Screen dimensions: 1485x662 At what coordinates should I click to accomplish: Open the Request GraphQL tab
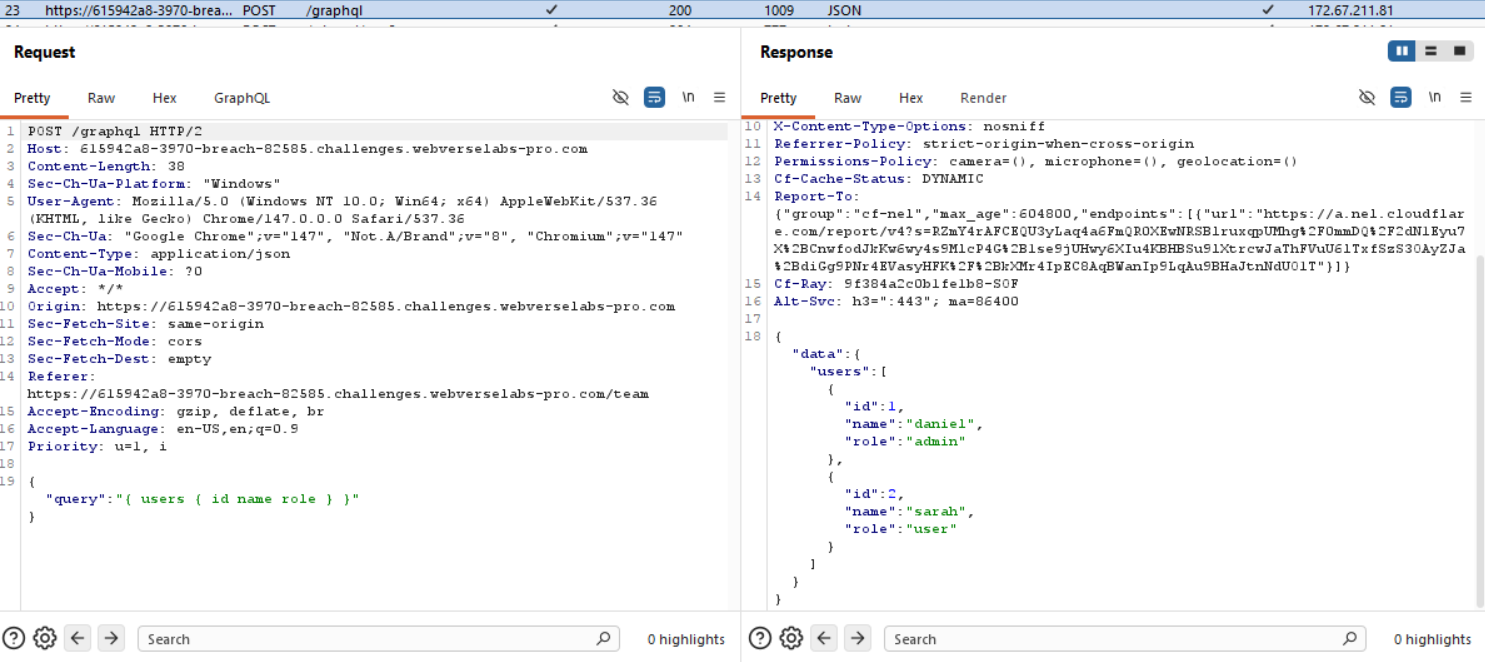coord(242,98)
